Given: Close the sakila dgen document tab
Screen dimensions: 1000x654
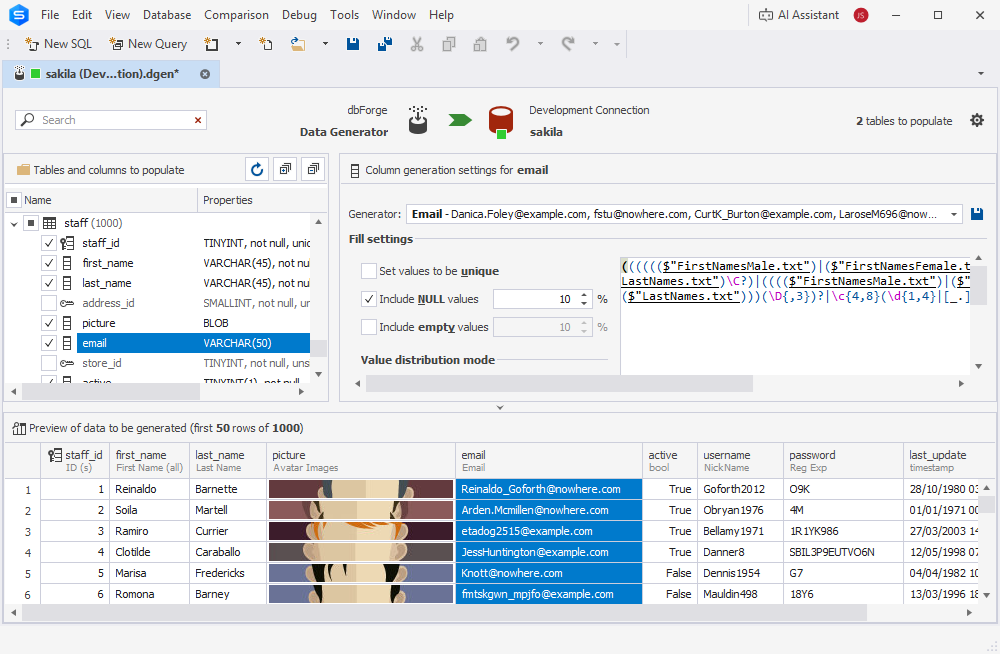Looking at the screenshot, I should (x=205, y=74).
